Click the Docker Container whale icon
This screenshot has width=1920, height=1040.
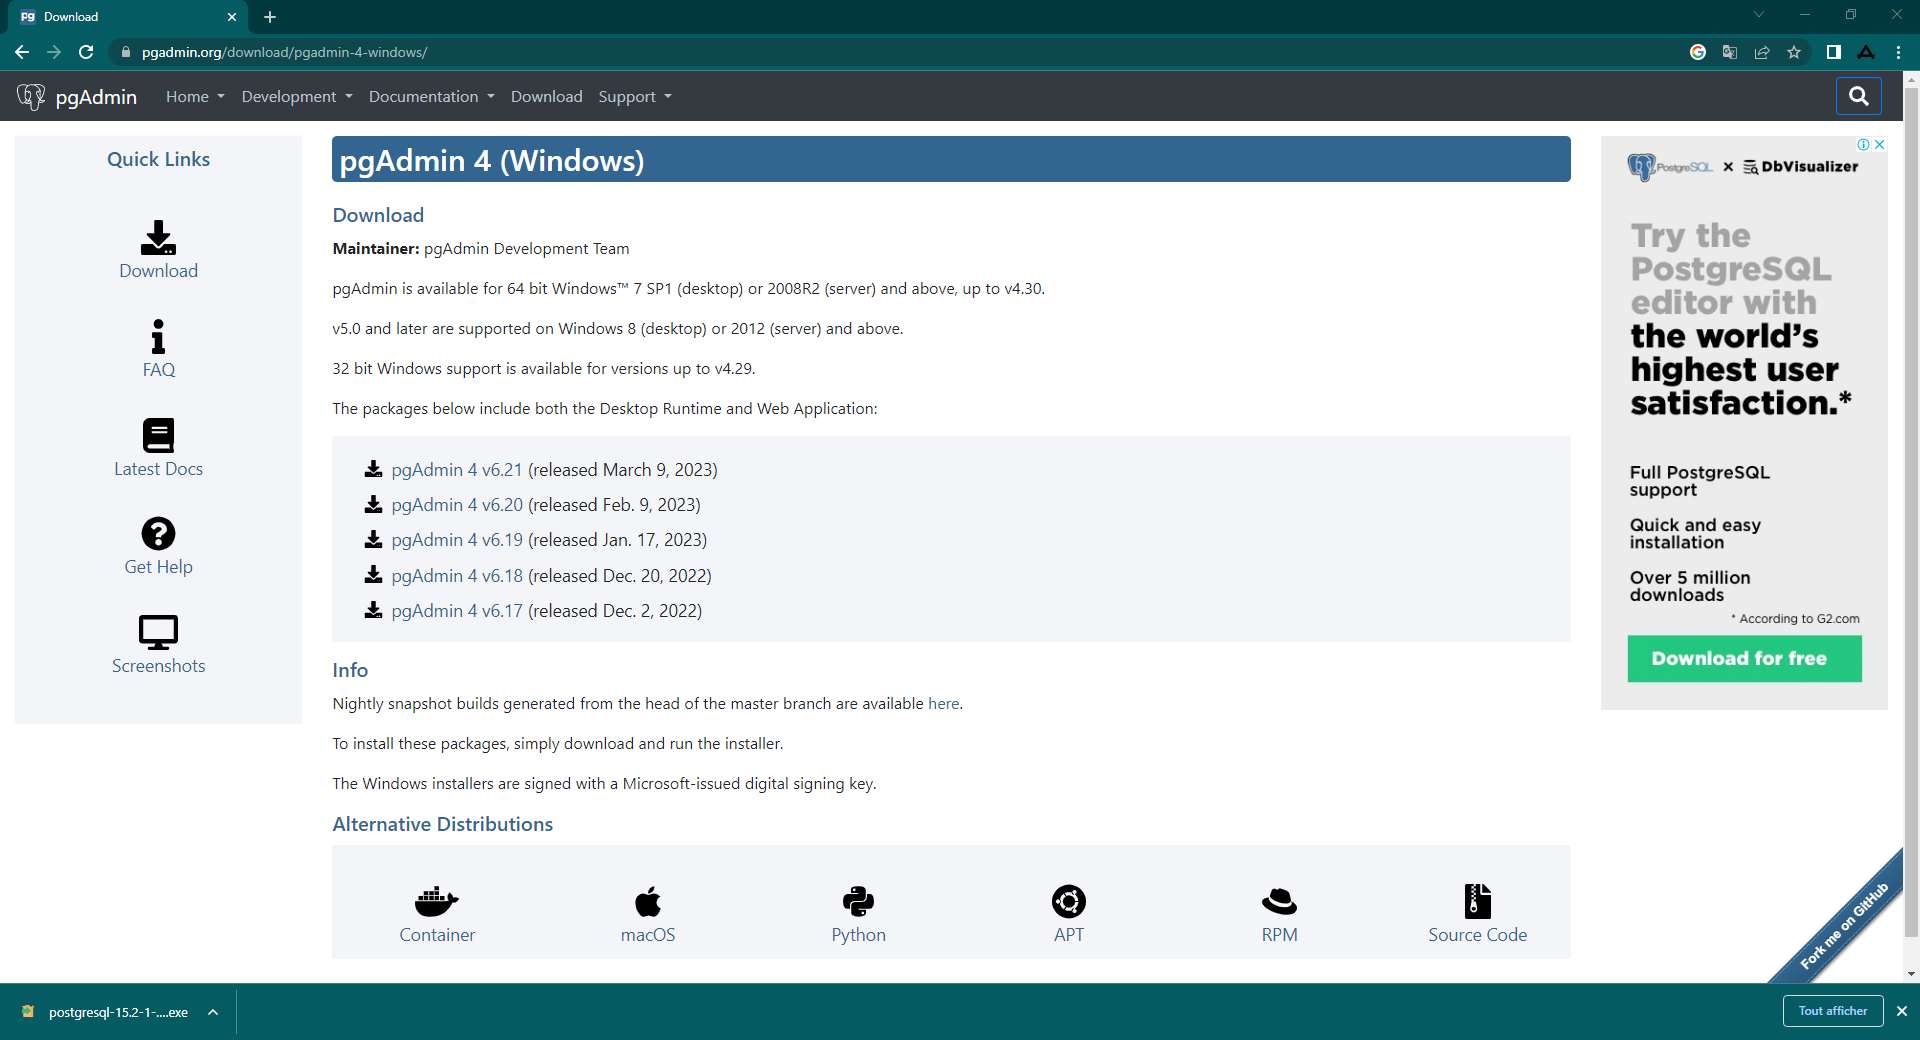(437, 901)
